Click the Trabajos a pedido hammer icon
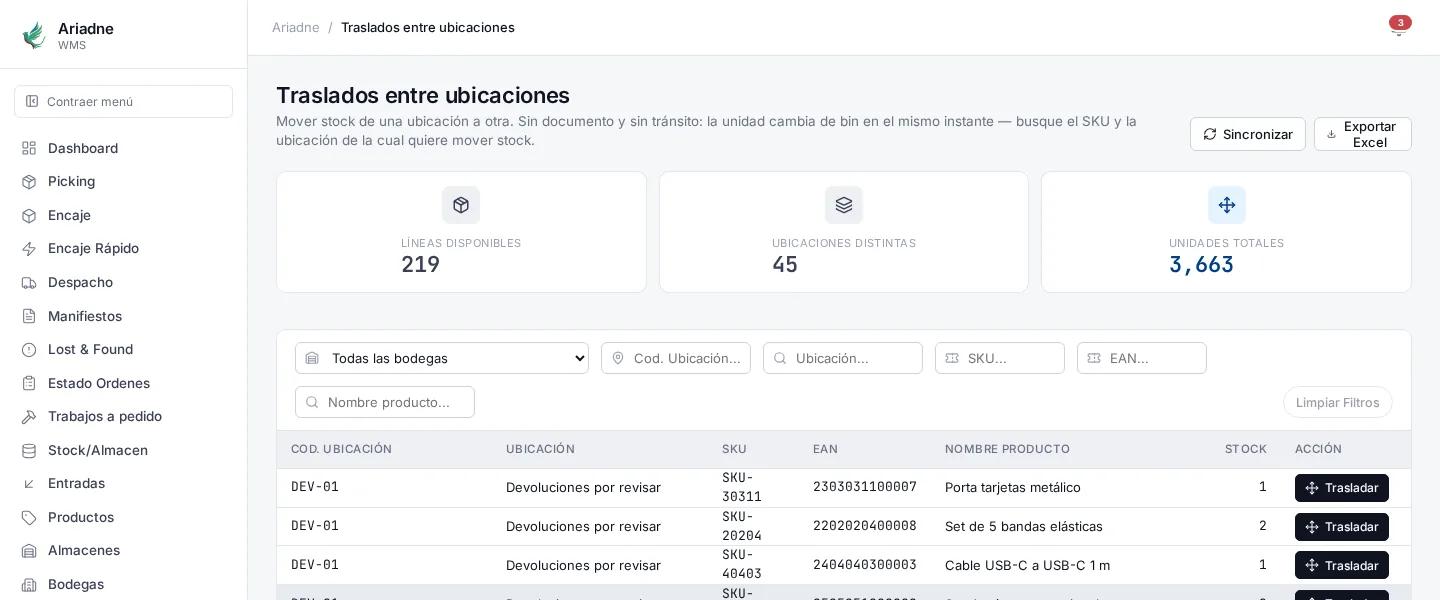 pos(29,416)
